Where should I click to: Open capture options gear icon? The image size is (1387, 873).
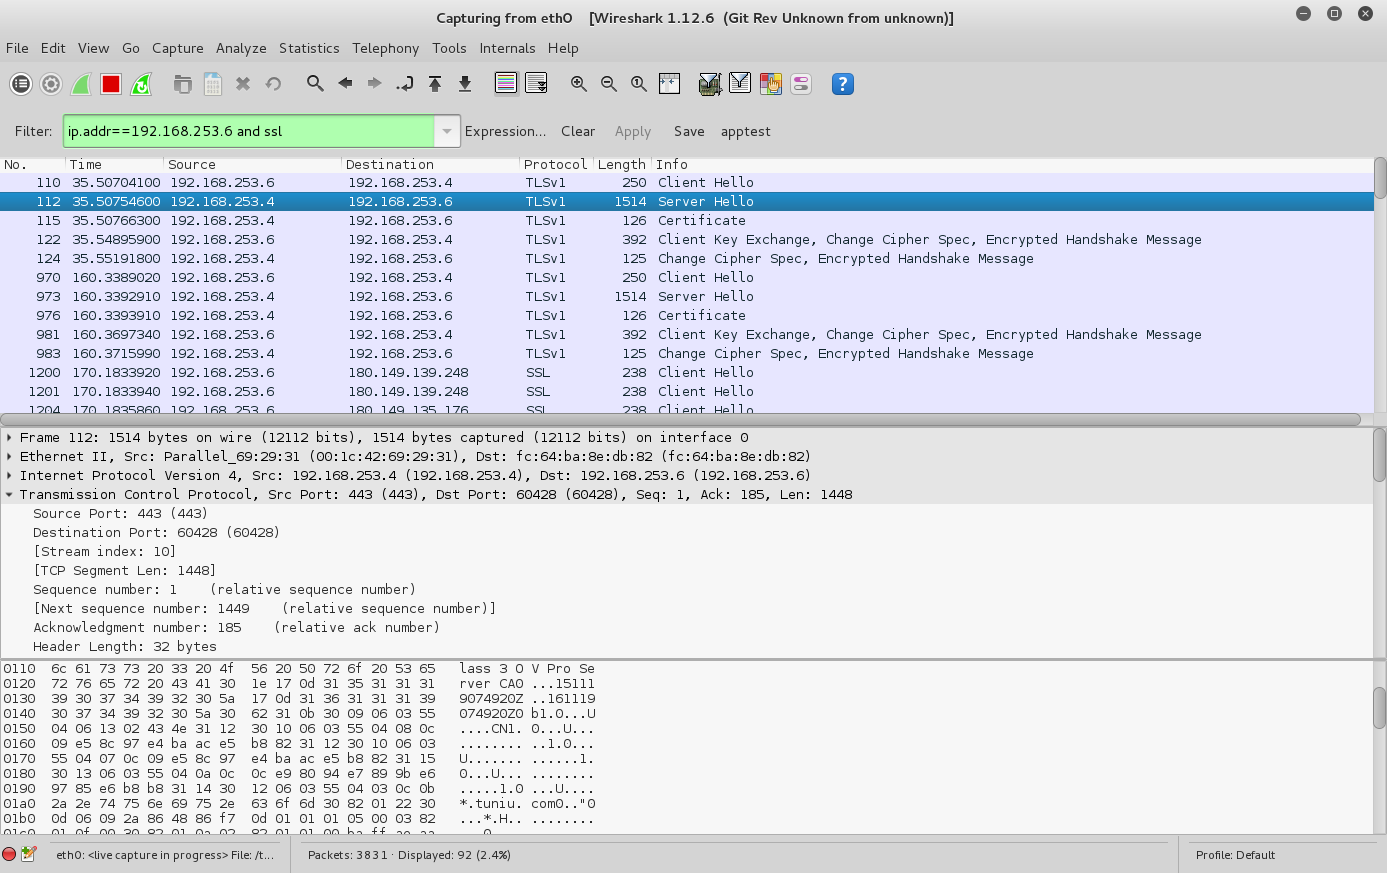coord(51,84)
